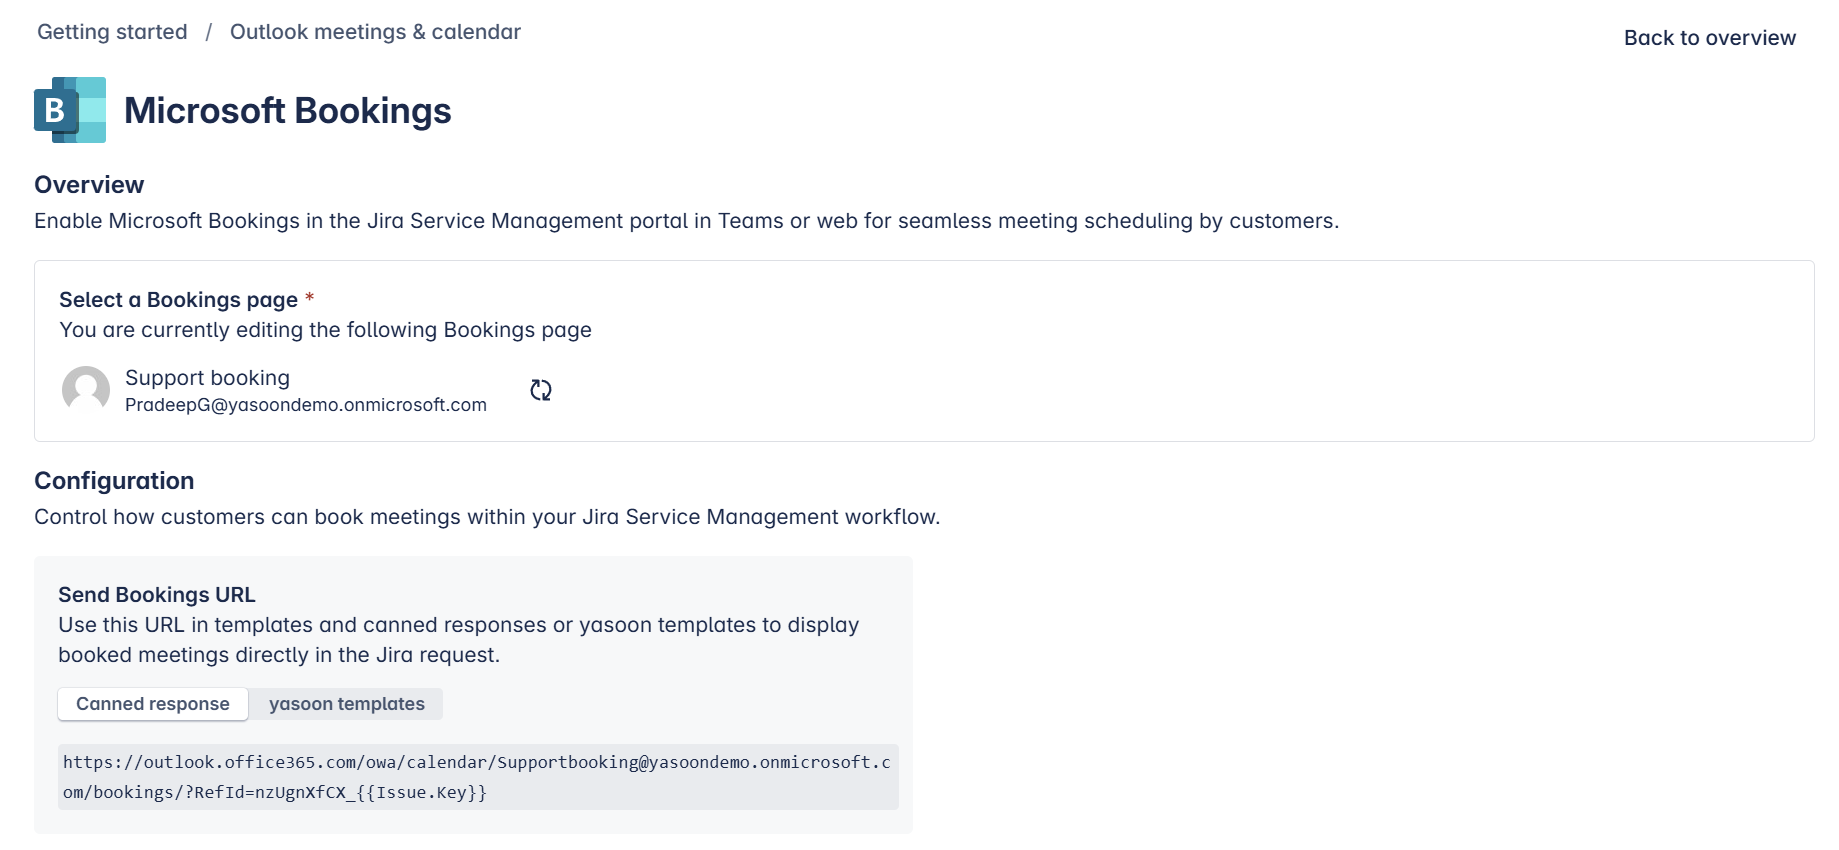This screenshot has height=850, width=1839.
Task: Click the currently editing Bookings page text
Action: (x=325, y=330)
